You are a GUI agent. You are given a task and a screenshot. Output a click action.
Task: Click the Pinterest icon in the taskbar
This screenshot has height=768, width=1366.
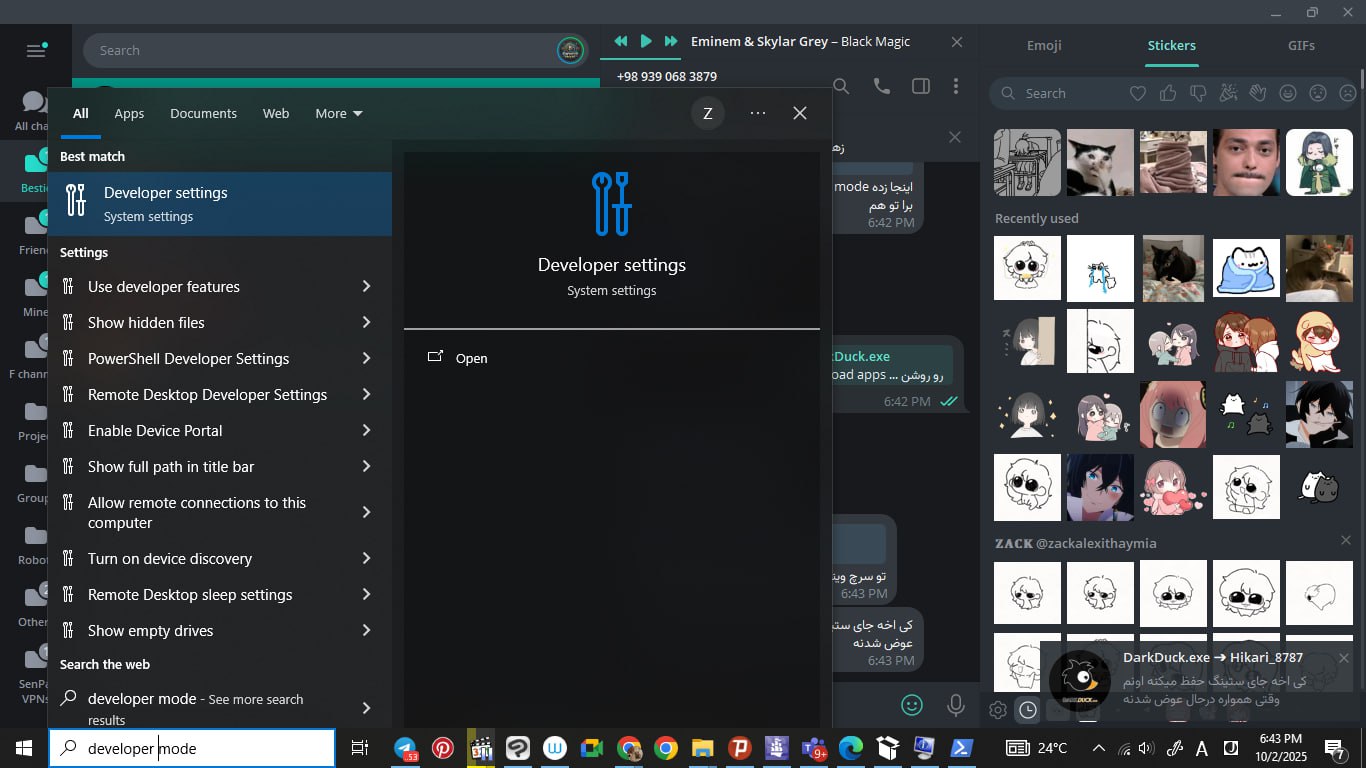click(443, 748)
